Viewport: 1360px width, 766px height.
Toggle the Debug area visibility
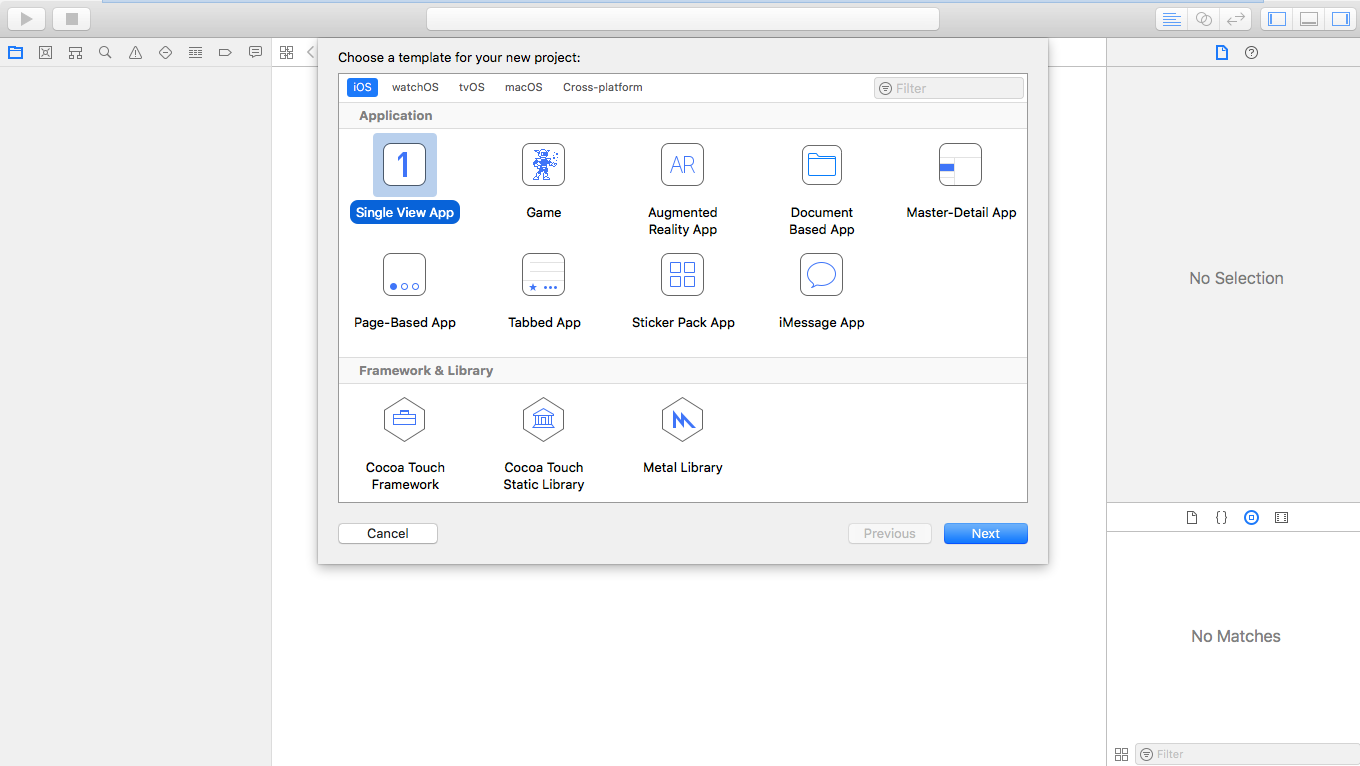[x=1308, y=19]
